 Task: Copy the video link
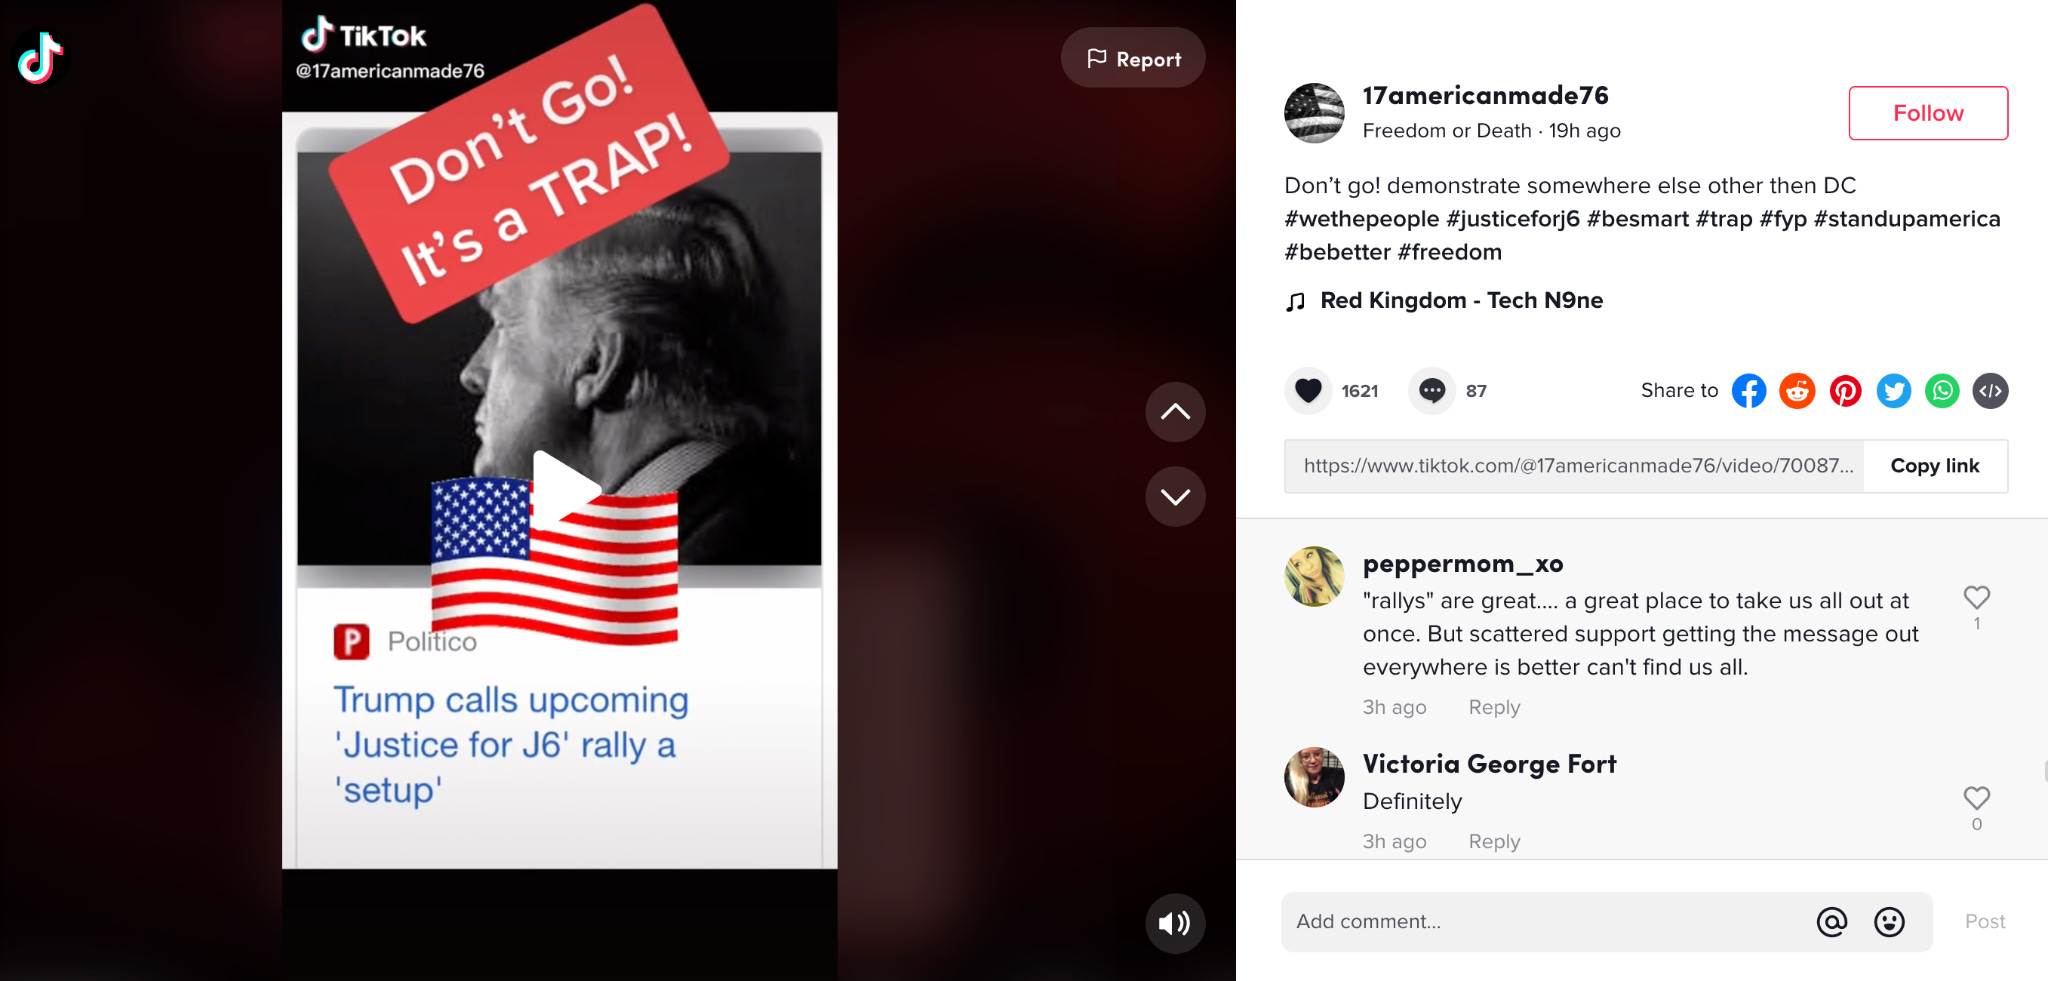(1935, 466)
